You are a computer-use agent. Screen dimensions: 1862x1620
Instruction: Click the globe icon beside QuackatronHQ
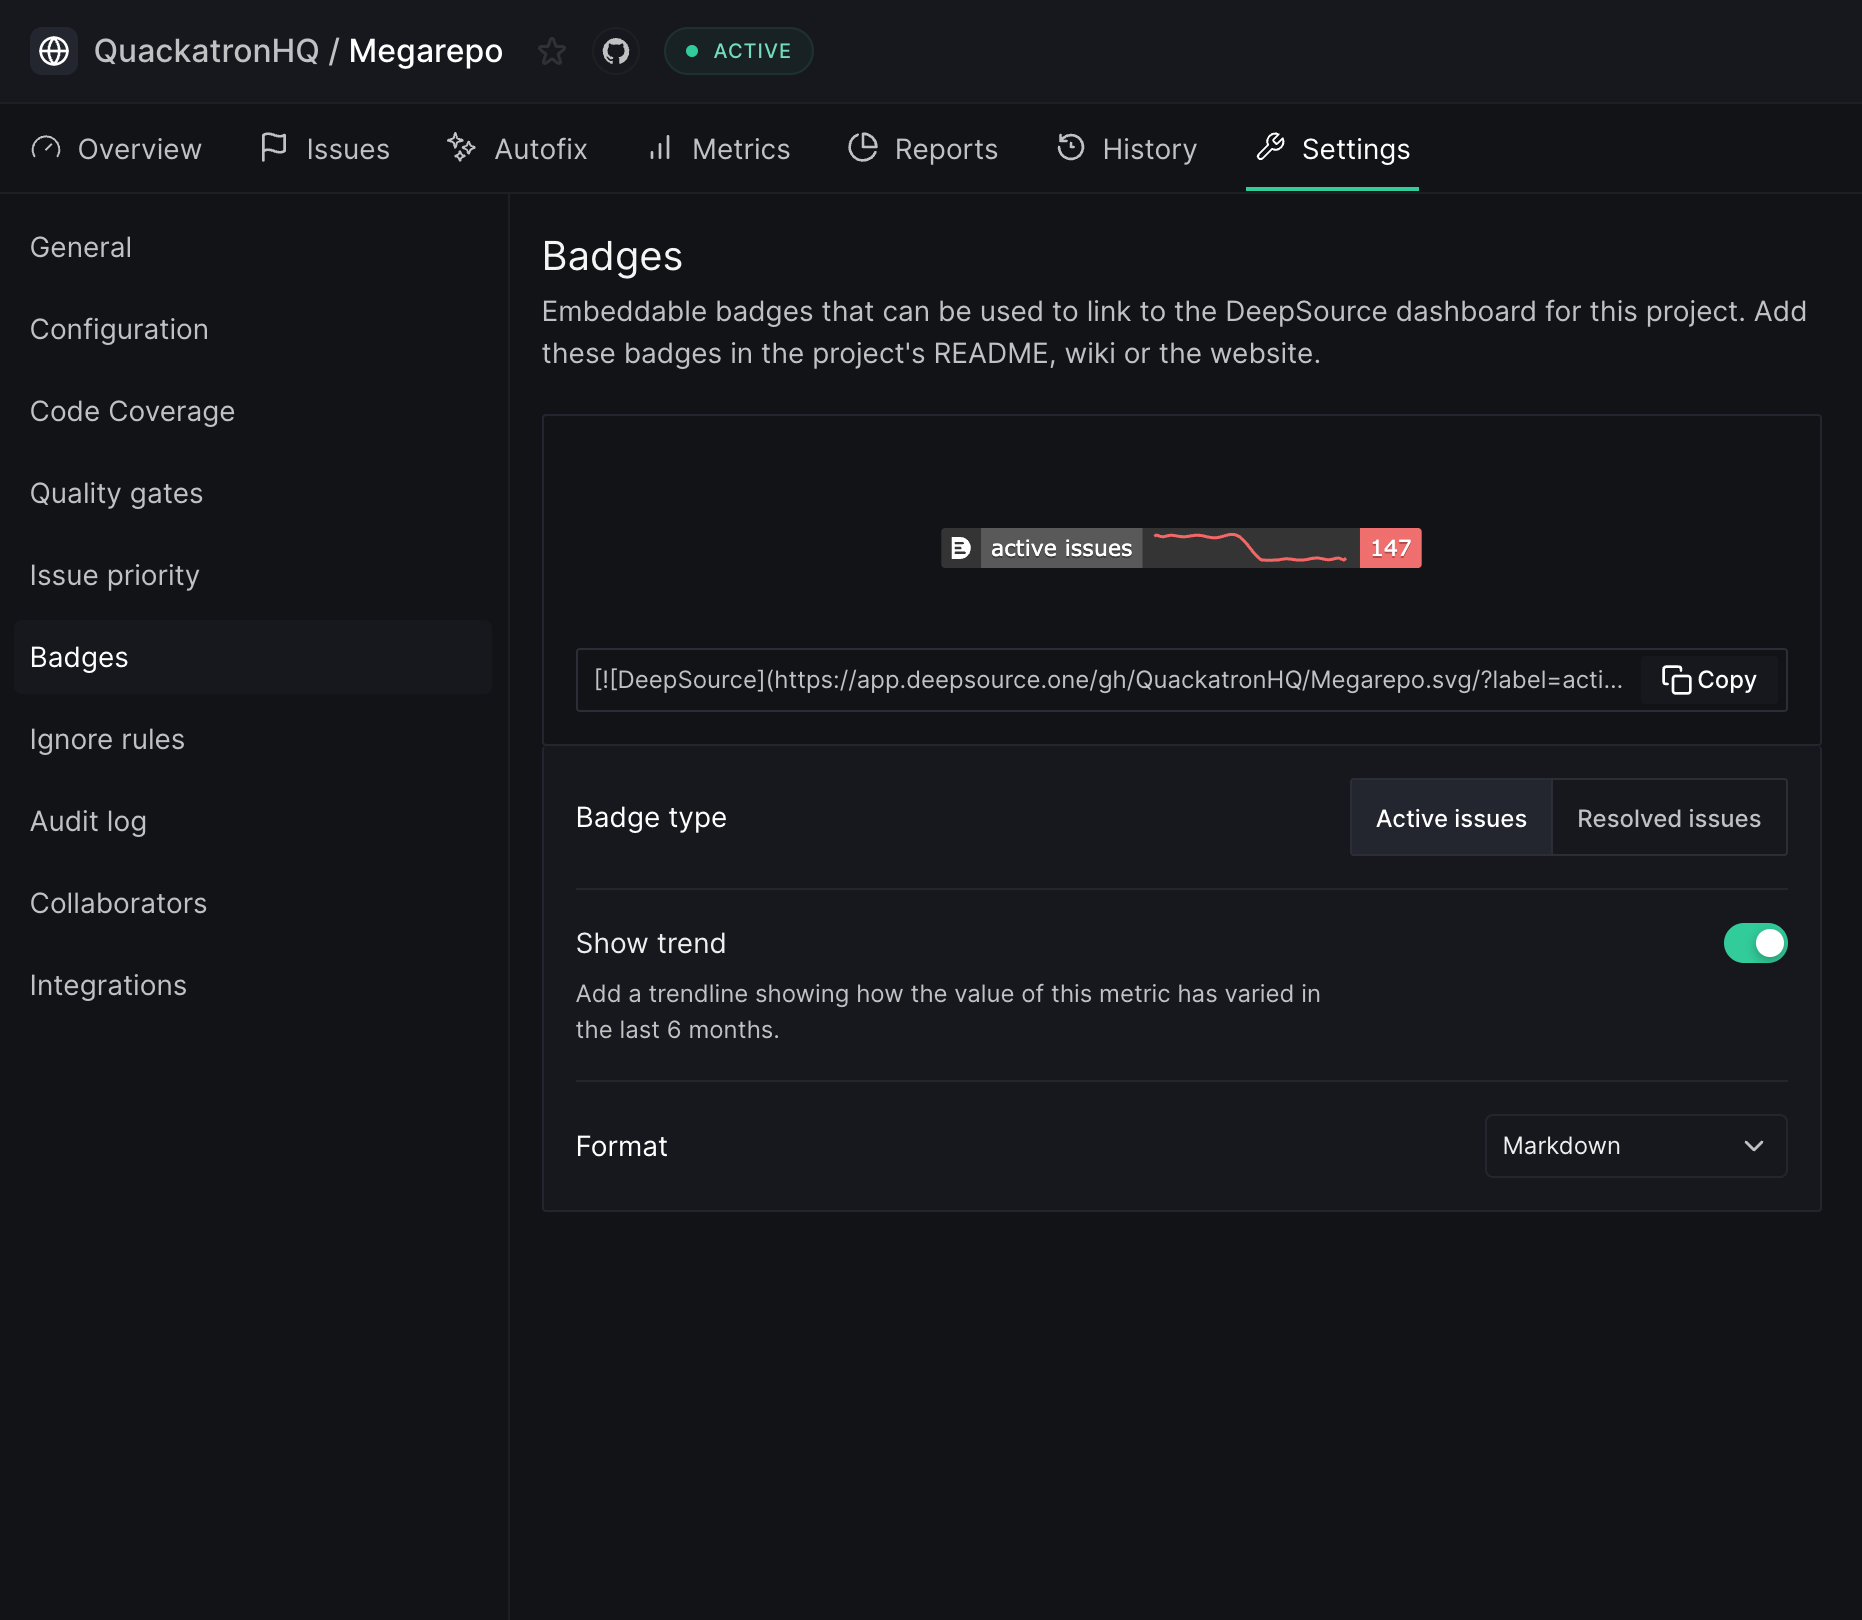pyautogui.click(x=54, y=51)
